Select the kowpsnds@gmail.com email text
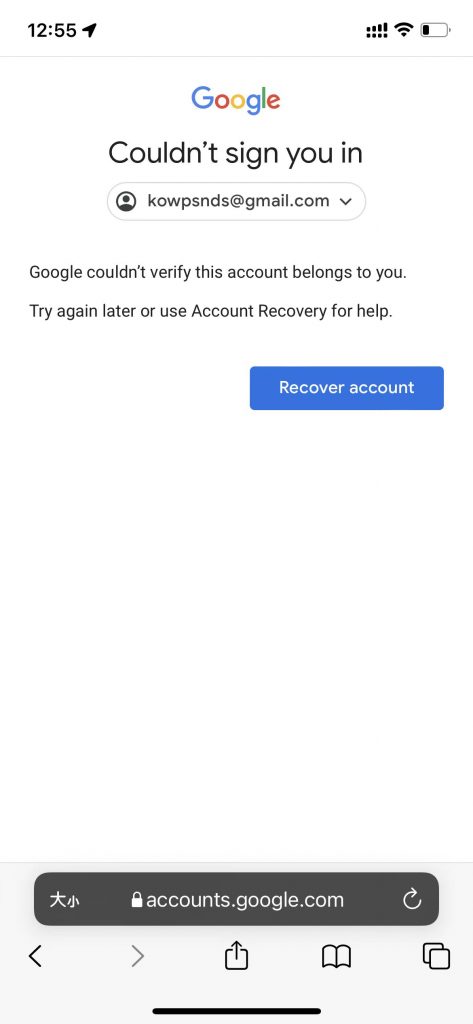The height and width of the screenshot is (1024, 473). coord(238,201)
